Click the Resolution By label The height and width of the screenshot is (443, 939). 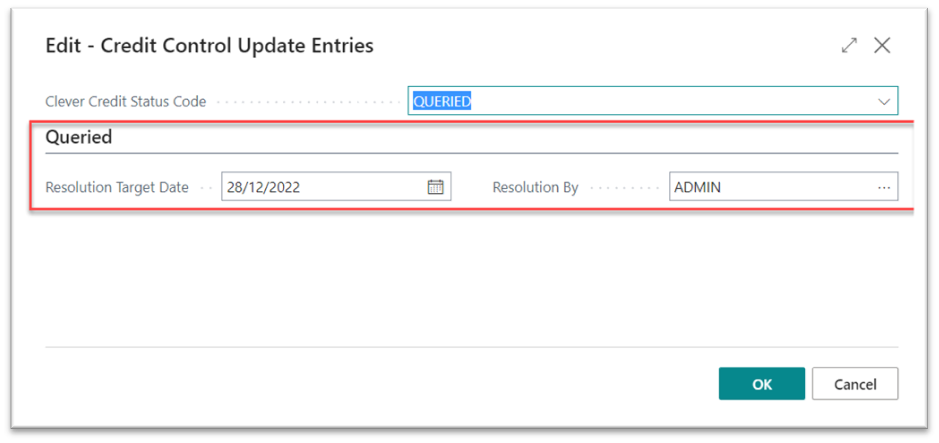click(x=535, y=187)
